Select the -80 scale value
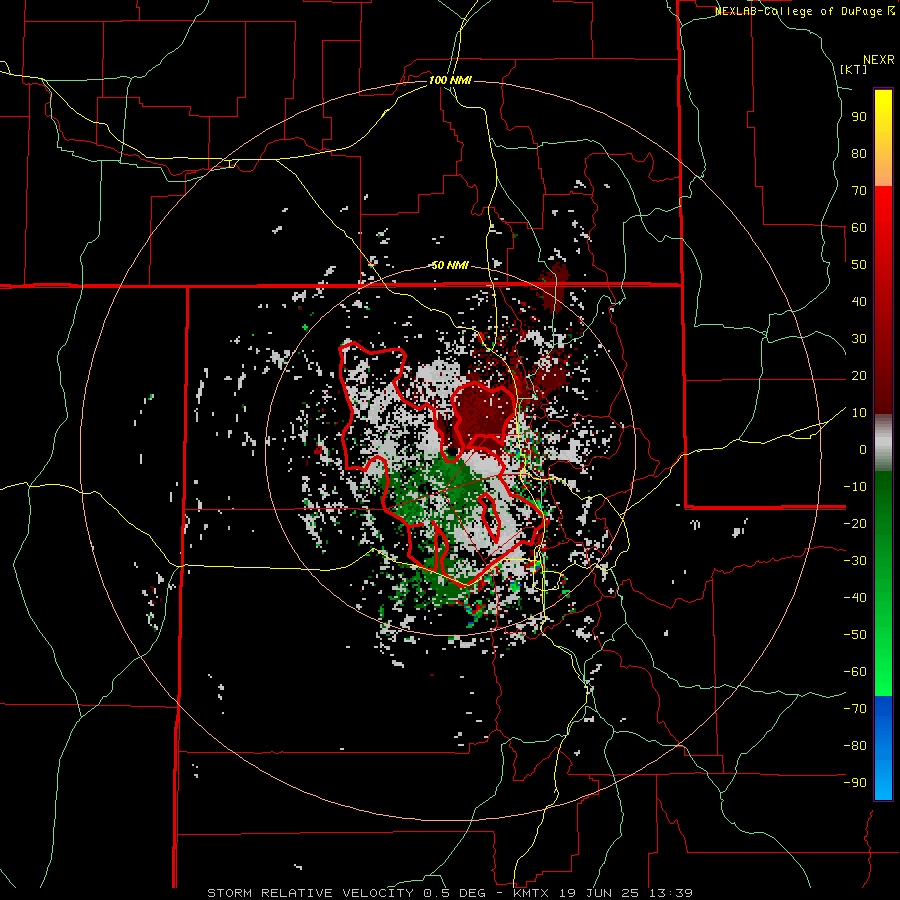This screenshot has height=900, width=900. [x=855, y=746]
